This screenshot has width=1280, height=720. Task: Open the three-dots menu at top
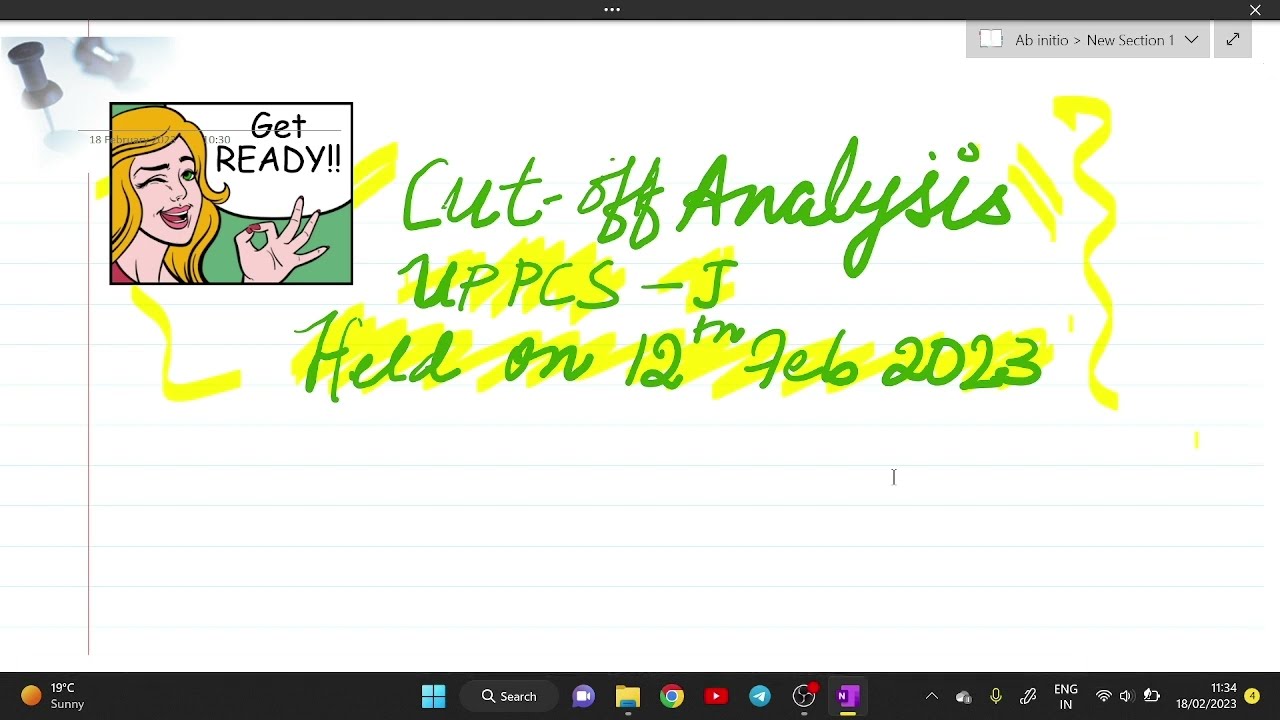tap(612, 9)
